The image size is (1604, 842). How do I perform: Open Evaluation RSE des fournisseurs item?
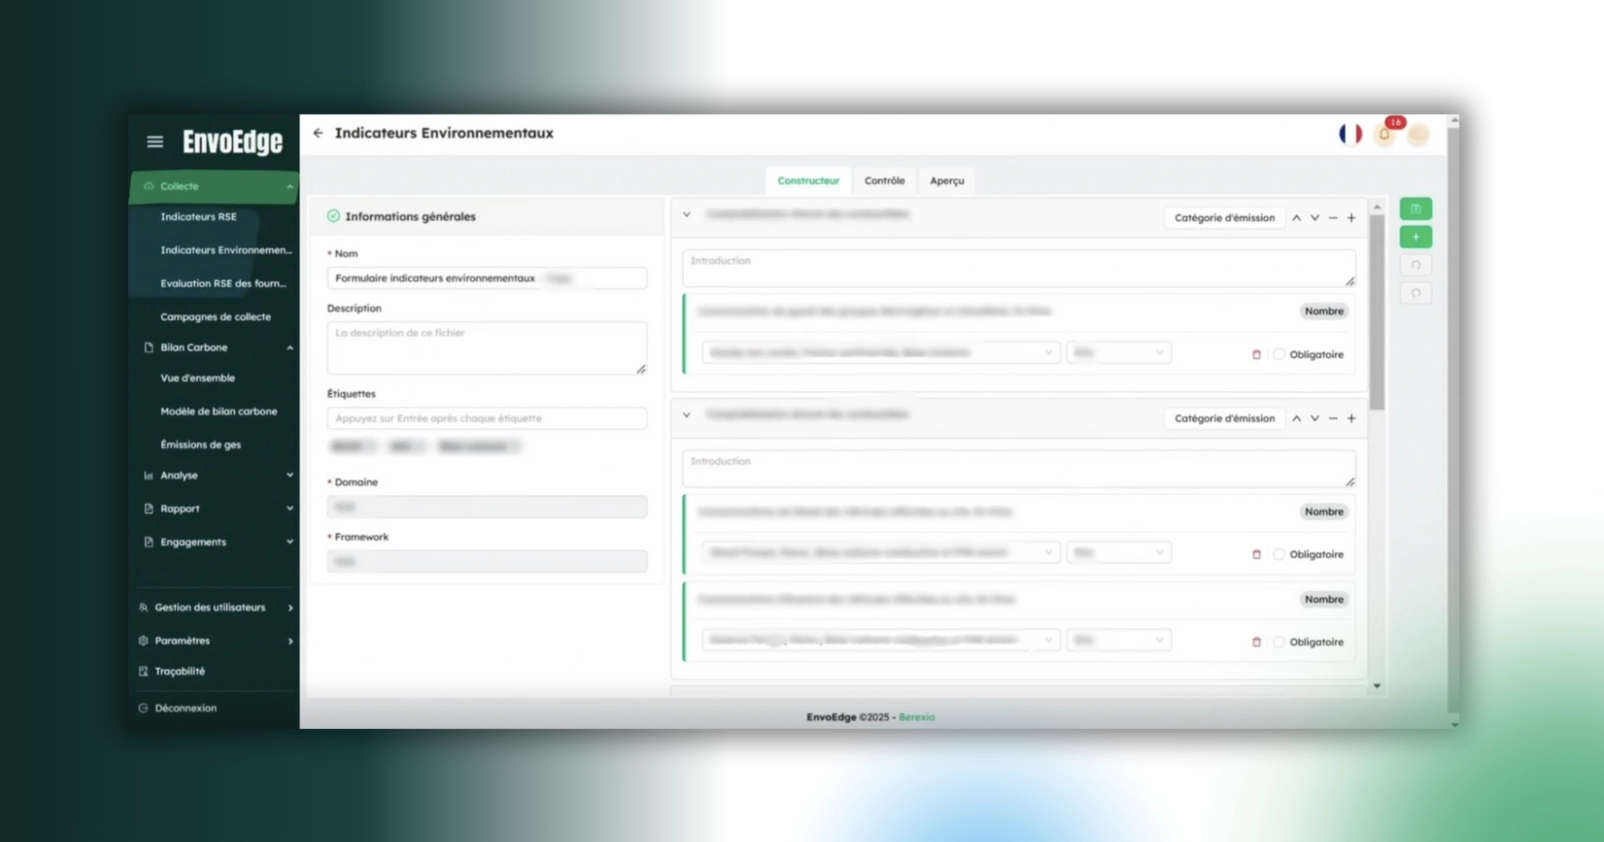coord(223,284)
